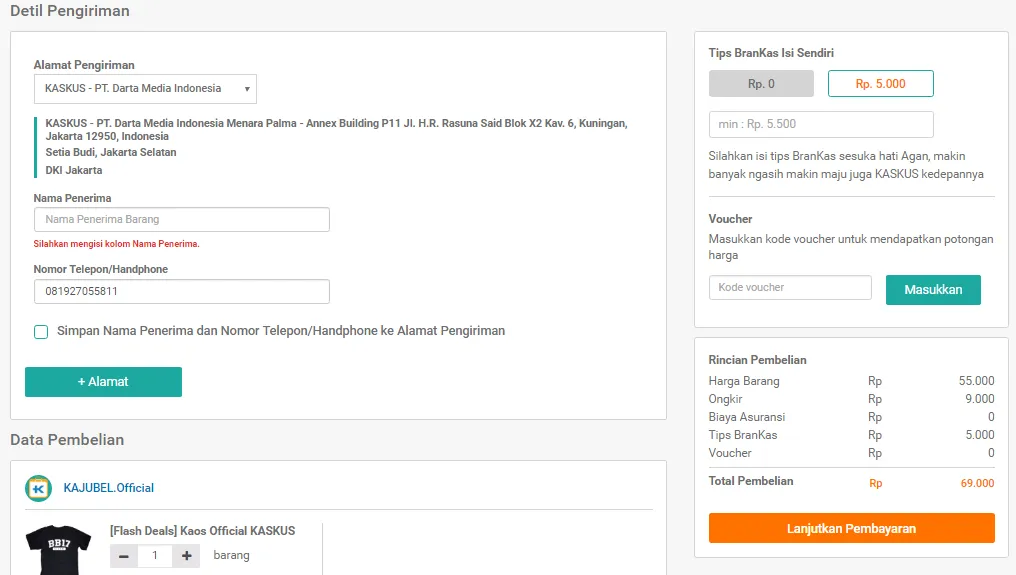
Task: Click the Masukkan voucher button
Action: pyautogui.click(x=933, y=290)
